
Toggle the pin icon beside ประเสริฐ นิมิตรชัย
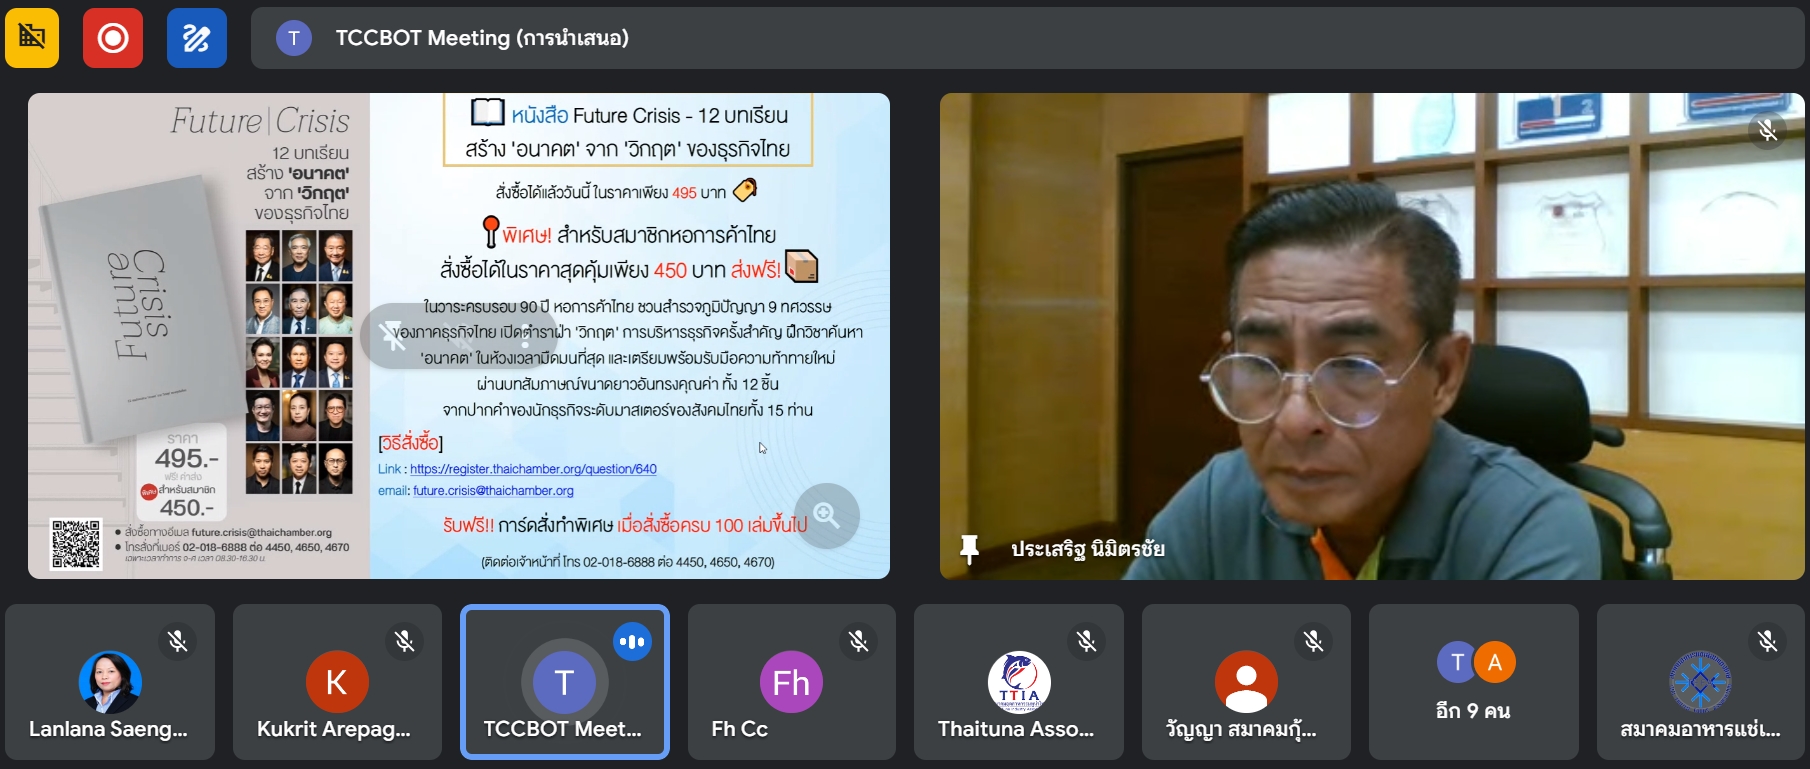(x=968, y=549)
